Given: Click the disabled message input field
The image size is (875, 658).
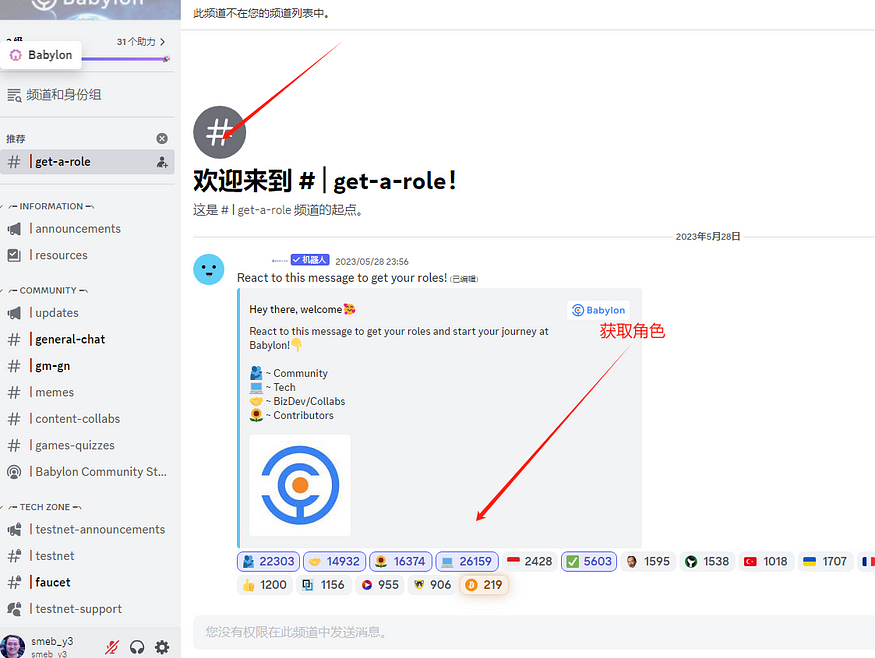Looking at the screenshot, I should click(533, 632).
